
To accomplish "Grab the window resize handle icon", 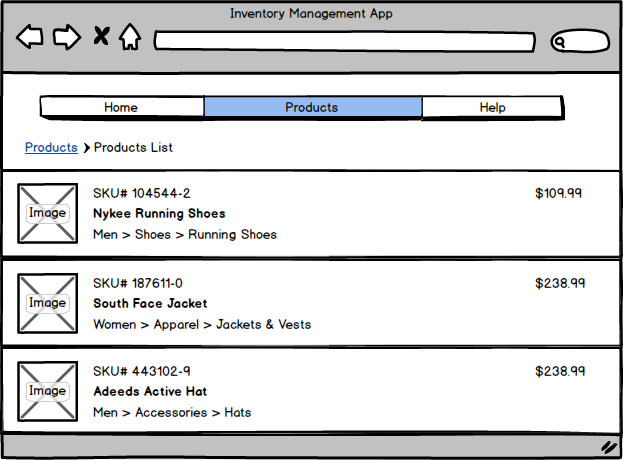I will tap(608, 446).
